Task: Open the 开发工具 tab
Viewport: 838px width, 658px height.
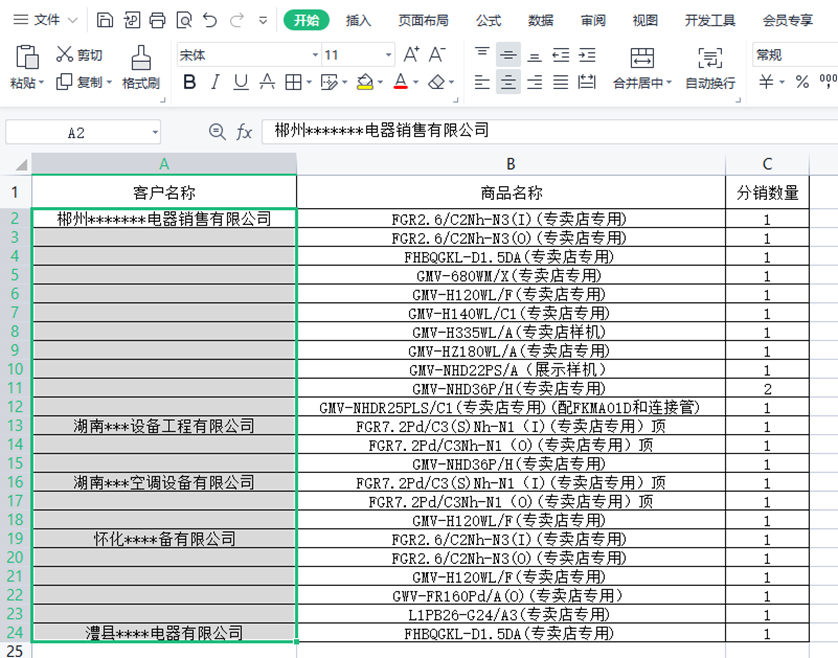Action: click(710, 20)
